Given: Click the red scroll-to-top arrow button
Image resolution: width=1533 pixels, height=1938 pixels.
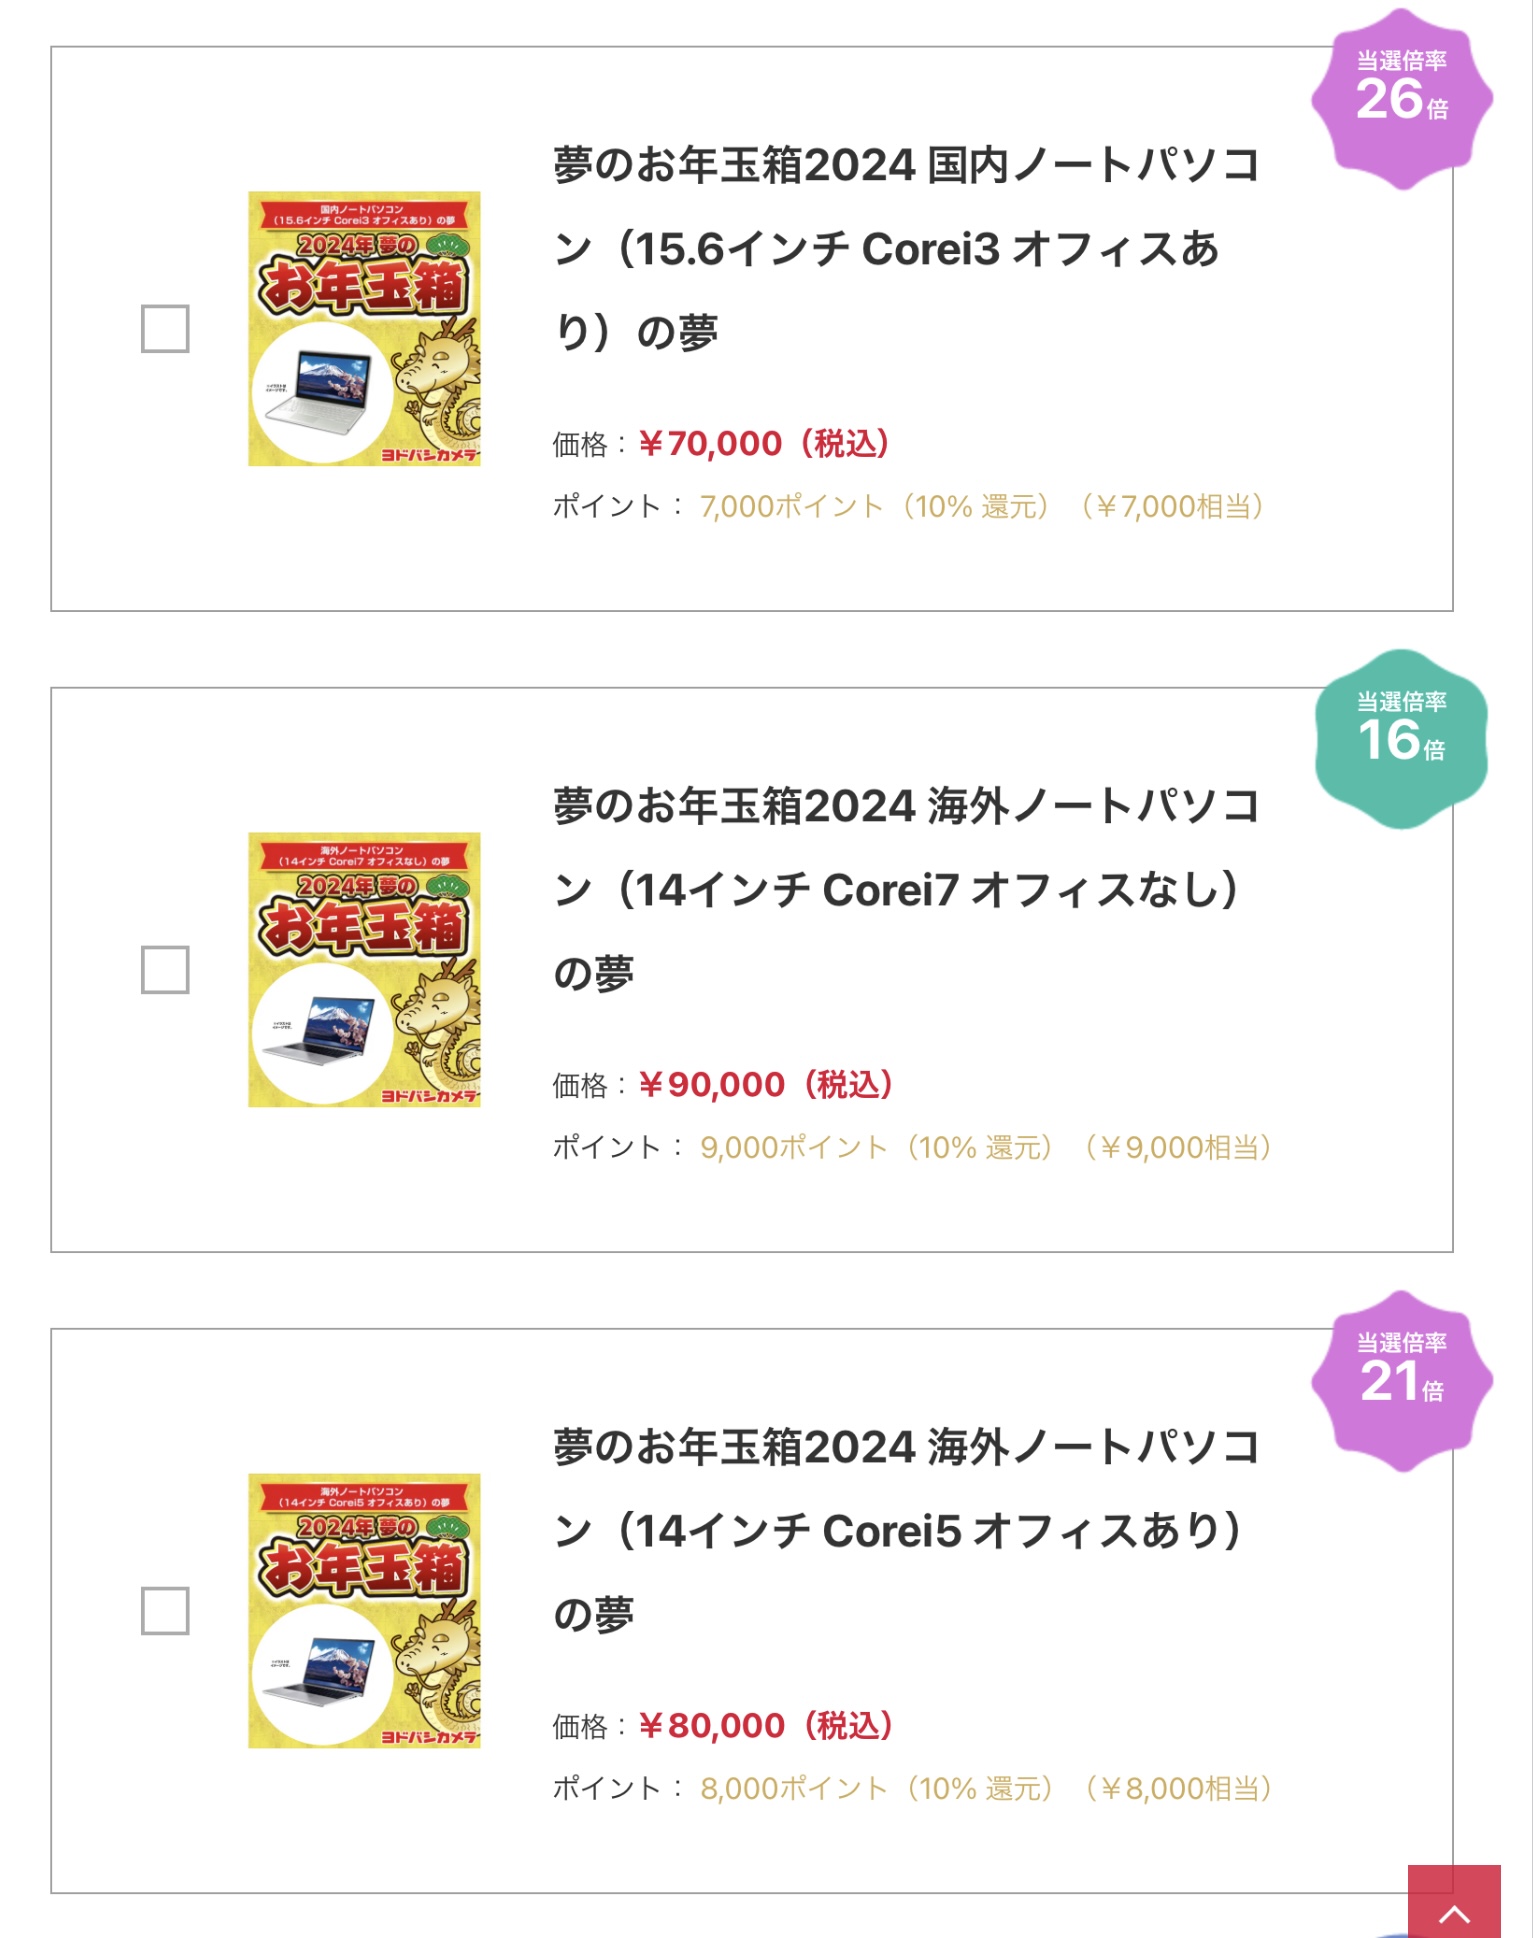Looking at the screenshot, I should coord(1454,1902).
